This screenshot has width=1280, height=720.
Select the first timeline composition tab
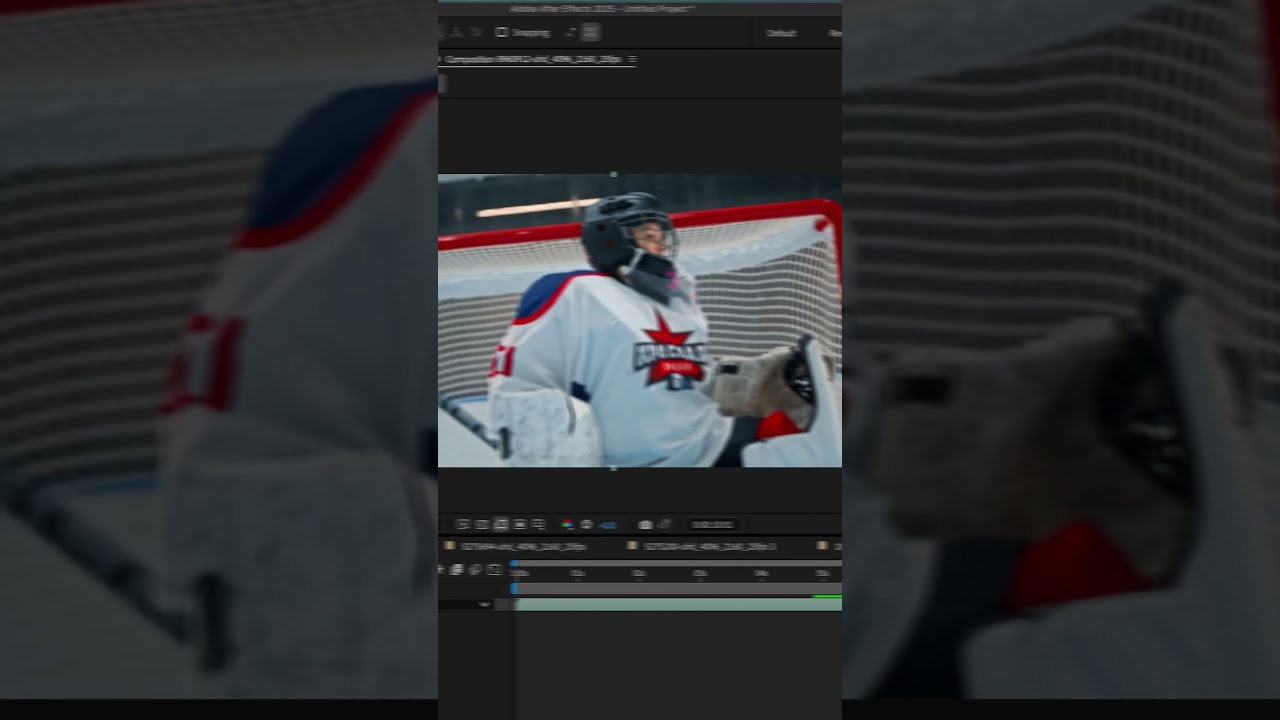click(515, 546)
